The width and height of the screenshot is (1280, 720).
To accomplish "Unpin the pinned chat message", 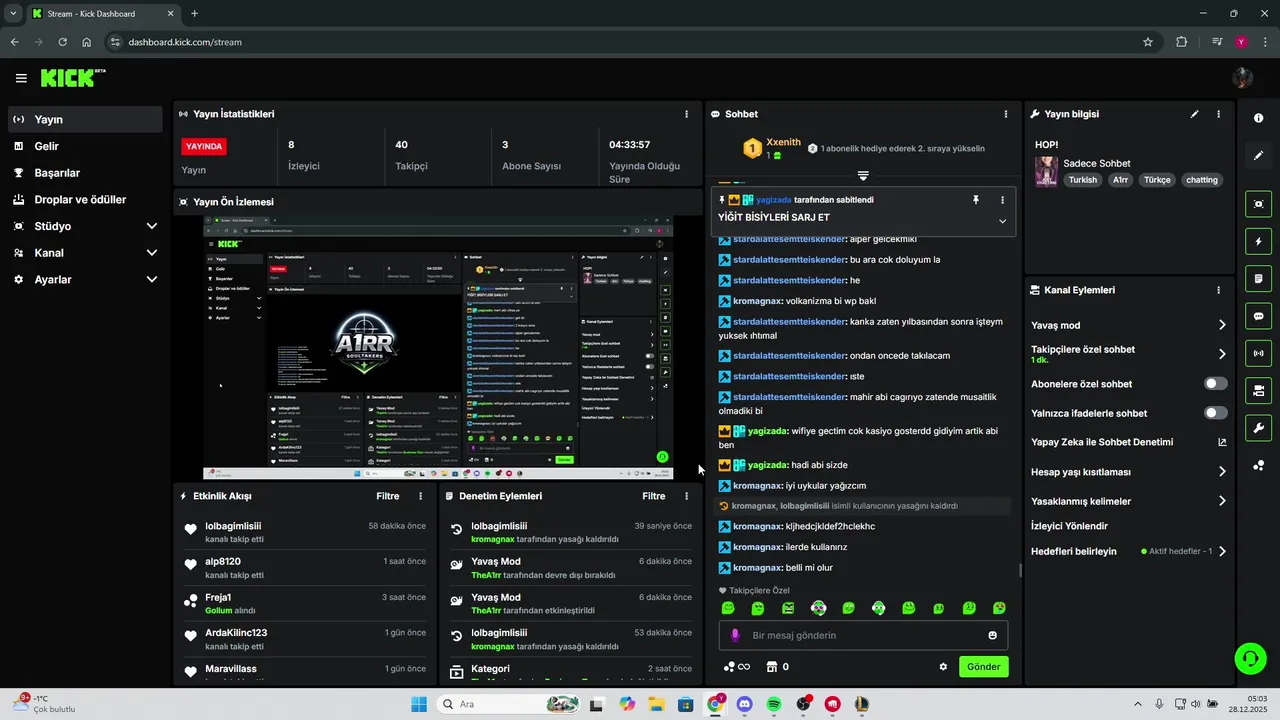I will point(976,200).
